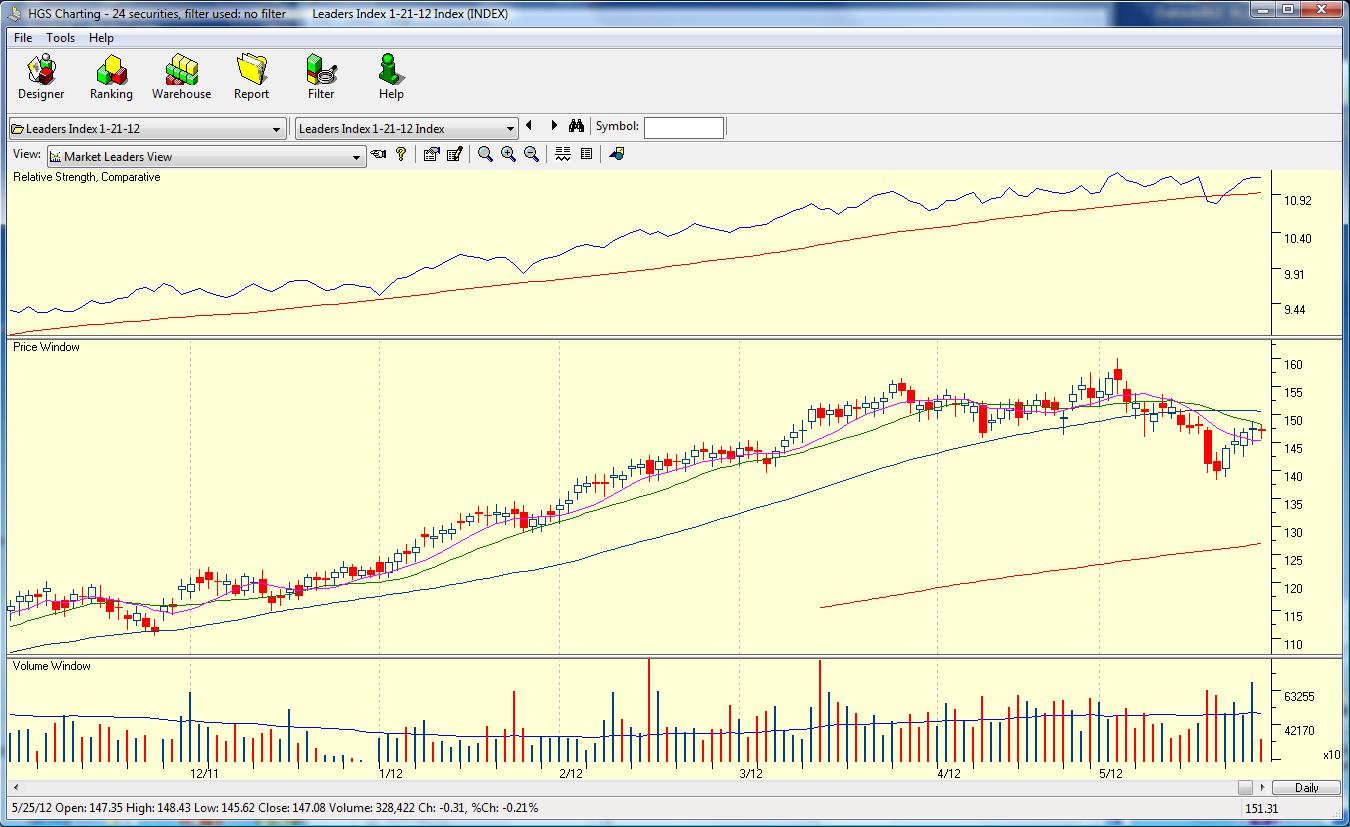The width and height of the screenshot is (1350, 827).
Task: Click the chart properties icon
Action: 431,154
